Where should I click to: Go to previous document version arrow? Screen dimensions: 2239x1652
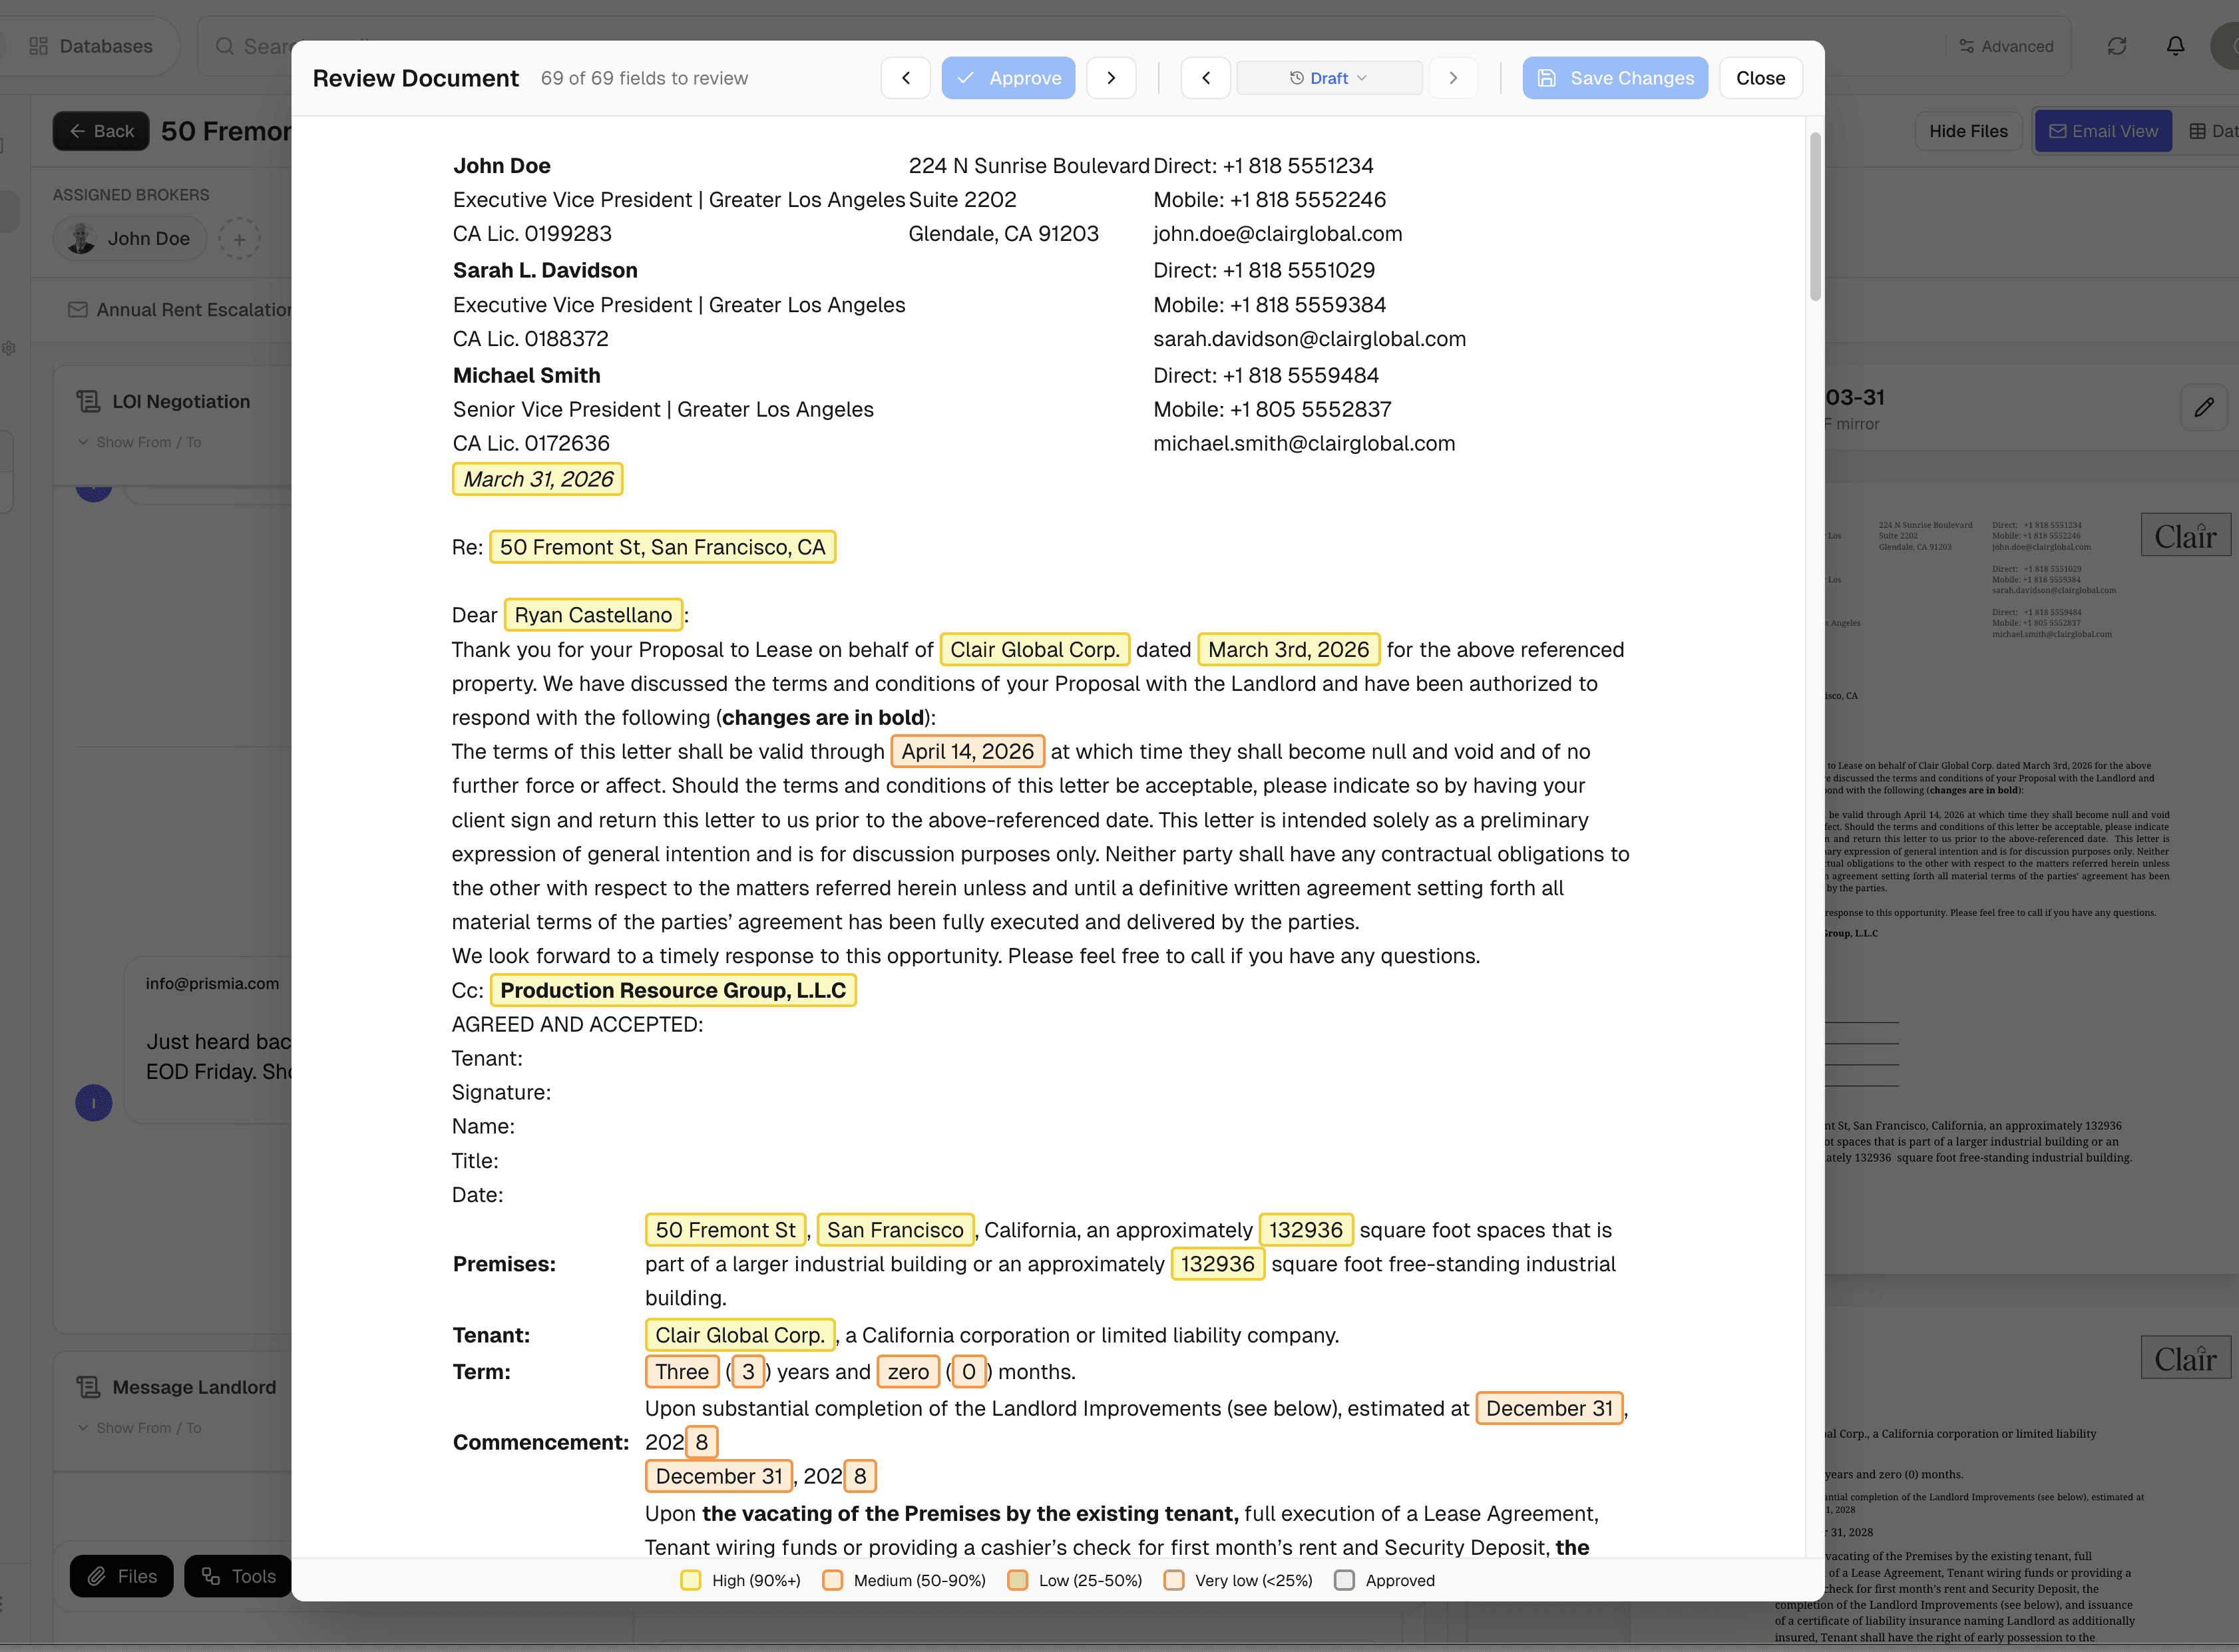1206,78
